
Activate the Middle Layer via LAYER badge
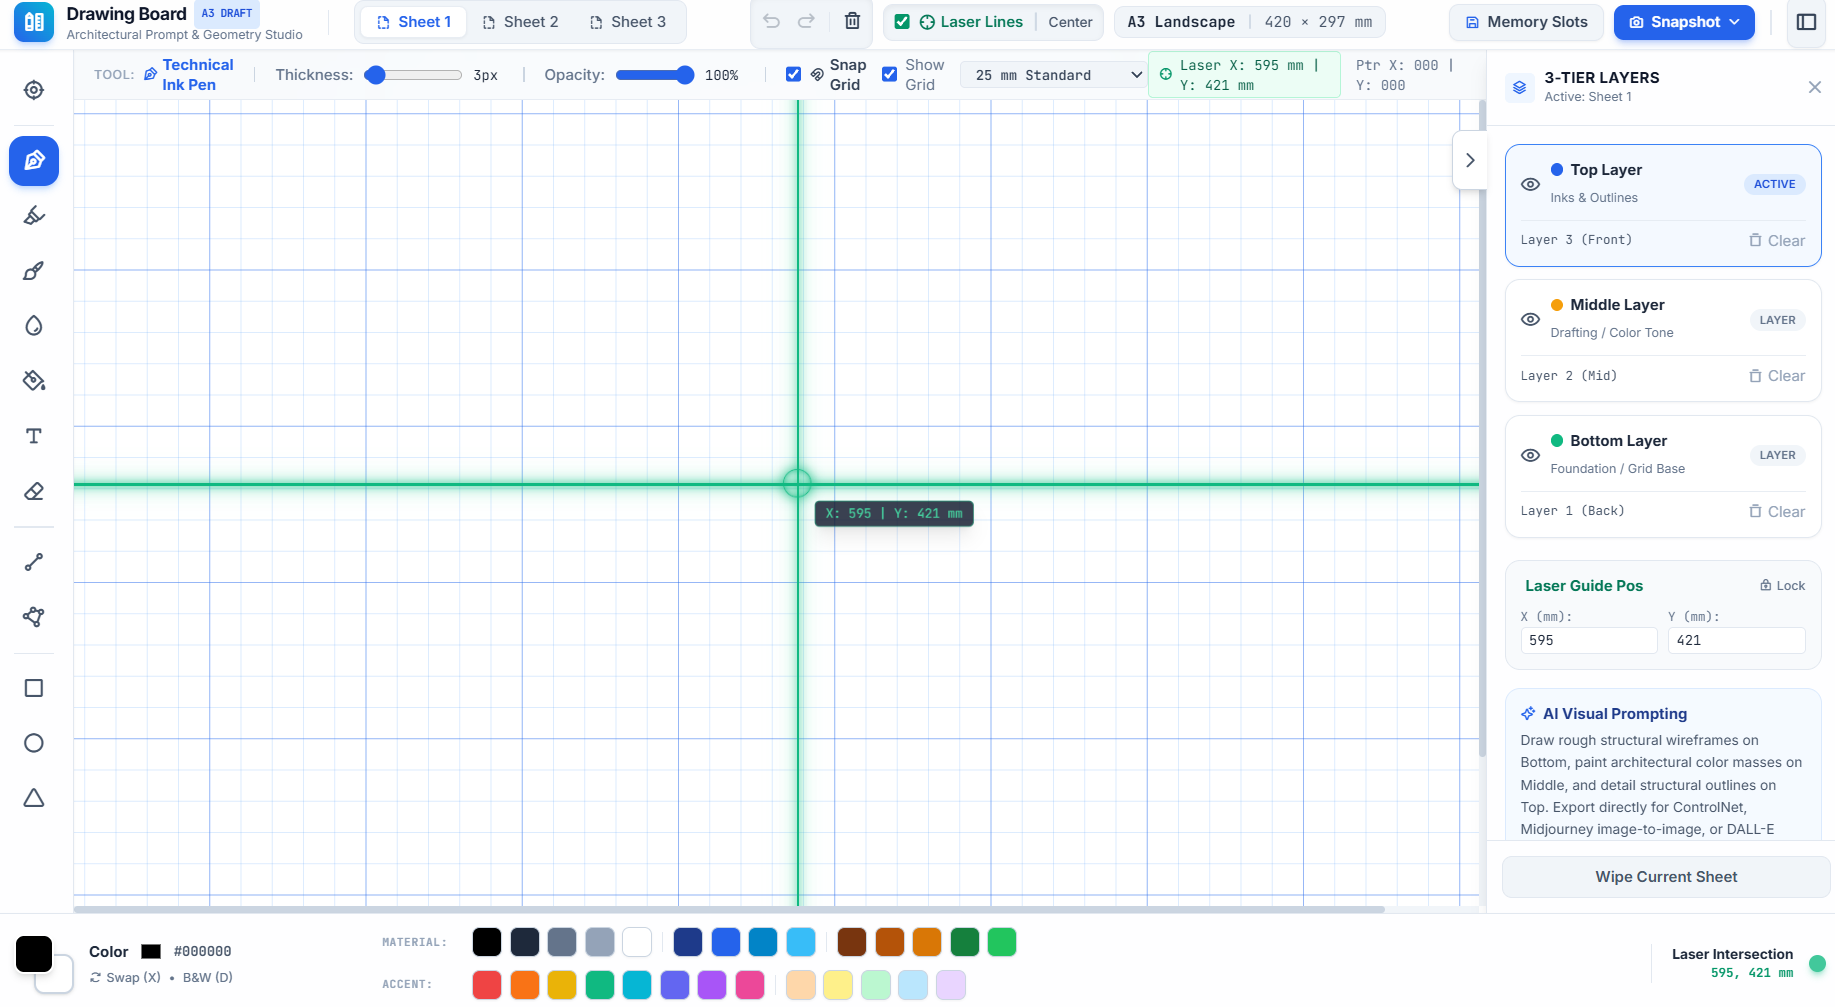(1777, 320)
